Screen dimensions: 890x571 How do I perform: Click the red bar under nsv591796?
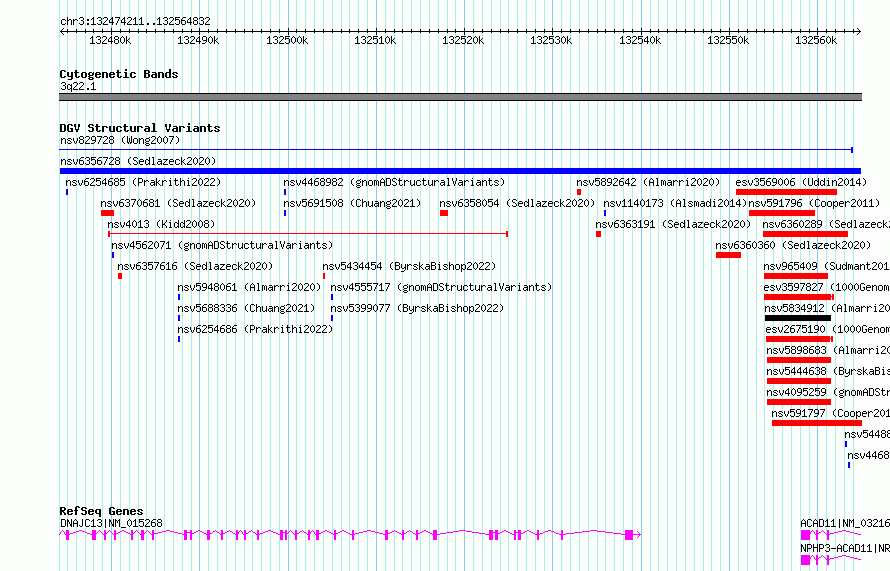coord(782,213)
